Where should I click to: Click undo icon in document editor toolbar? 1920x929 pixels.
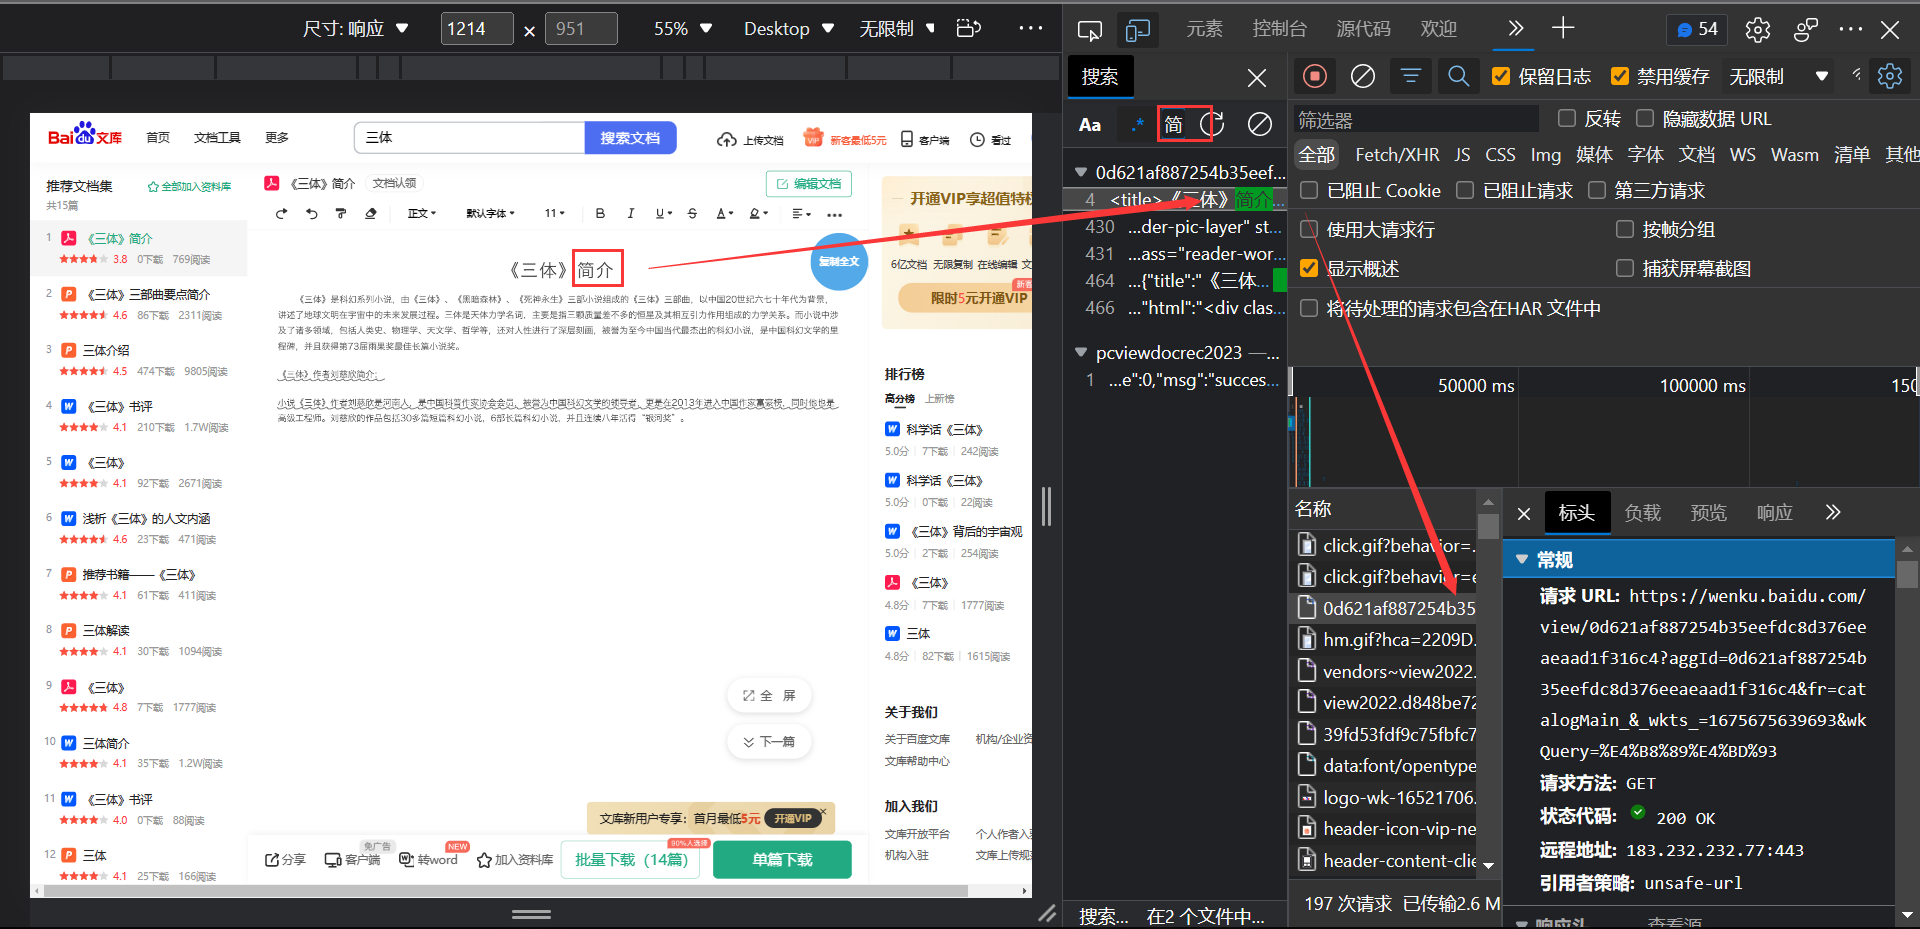click(x=311, y=213)
